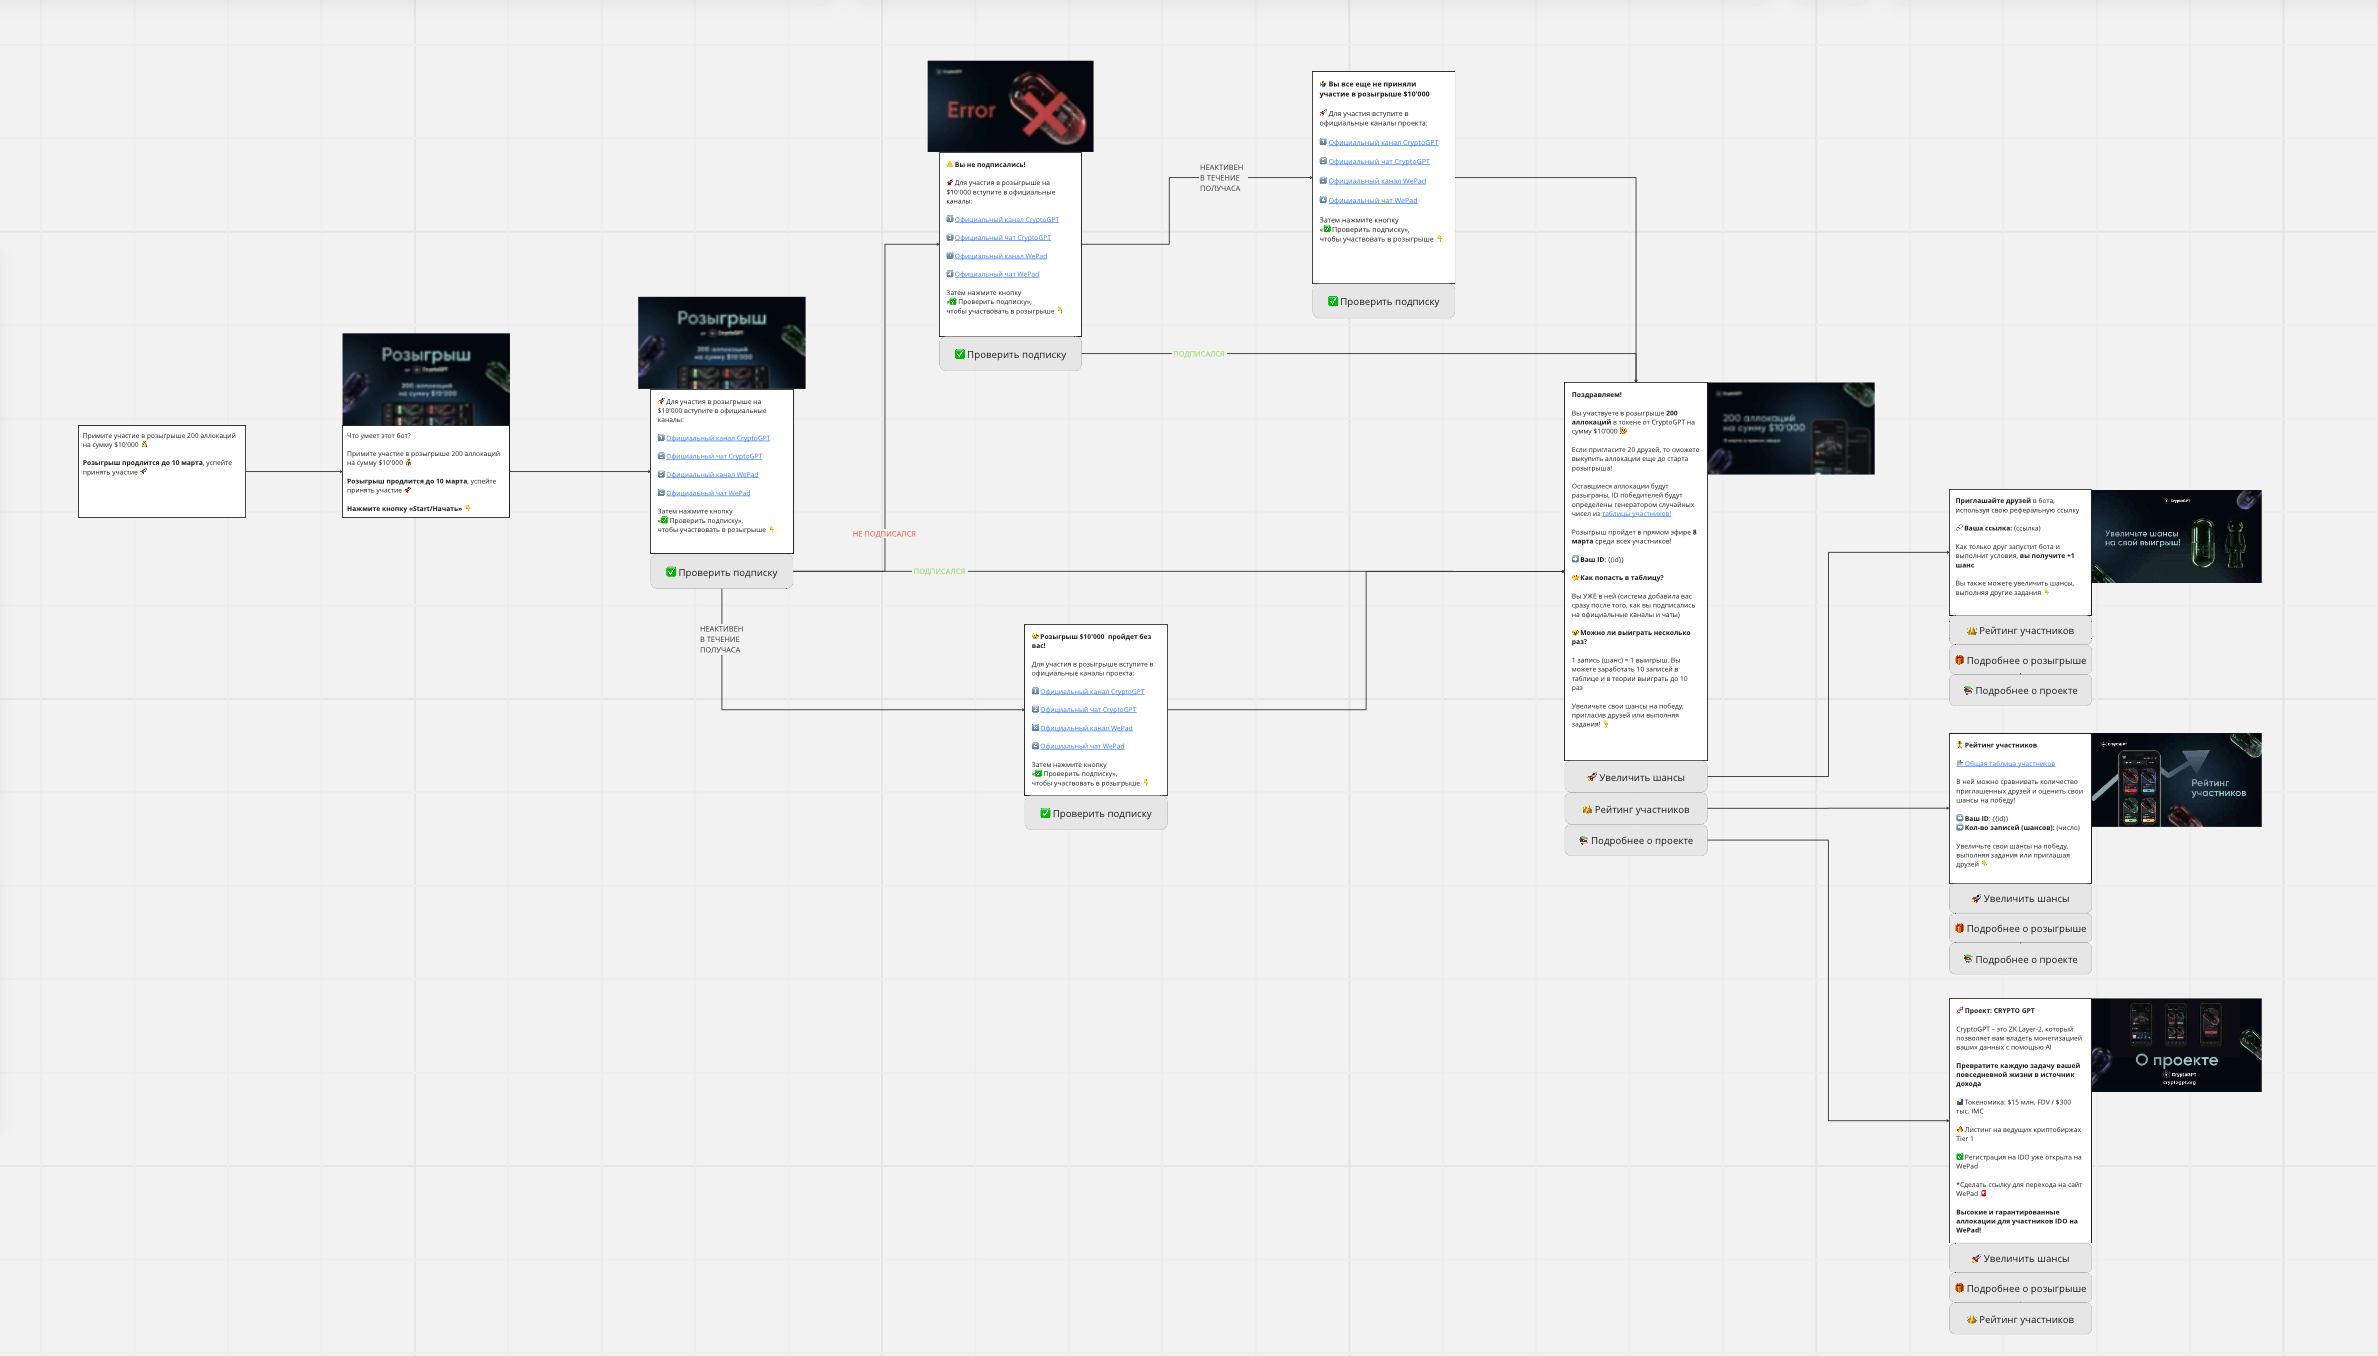
Task: Click 'Проверить подписку' under 'Вы все еще не приняли' card
Action: click(x=1383, y=302)
